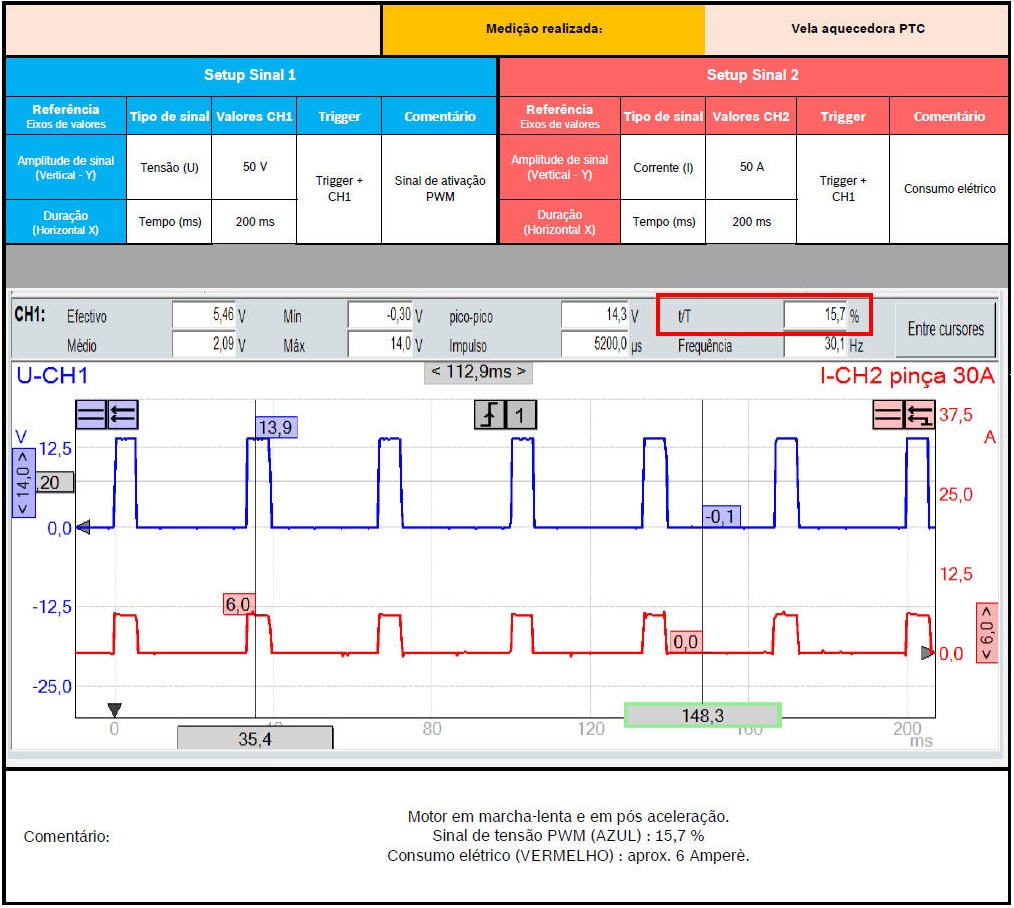
Task: Select the second cursor label 148,3
Action: coord(702,715)
